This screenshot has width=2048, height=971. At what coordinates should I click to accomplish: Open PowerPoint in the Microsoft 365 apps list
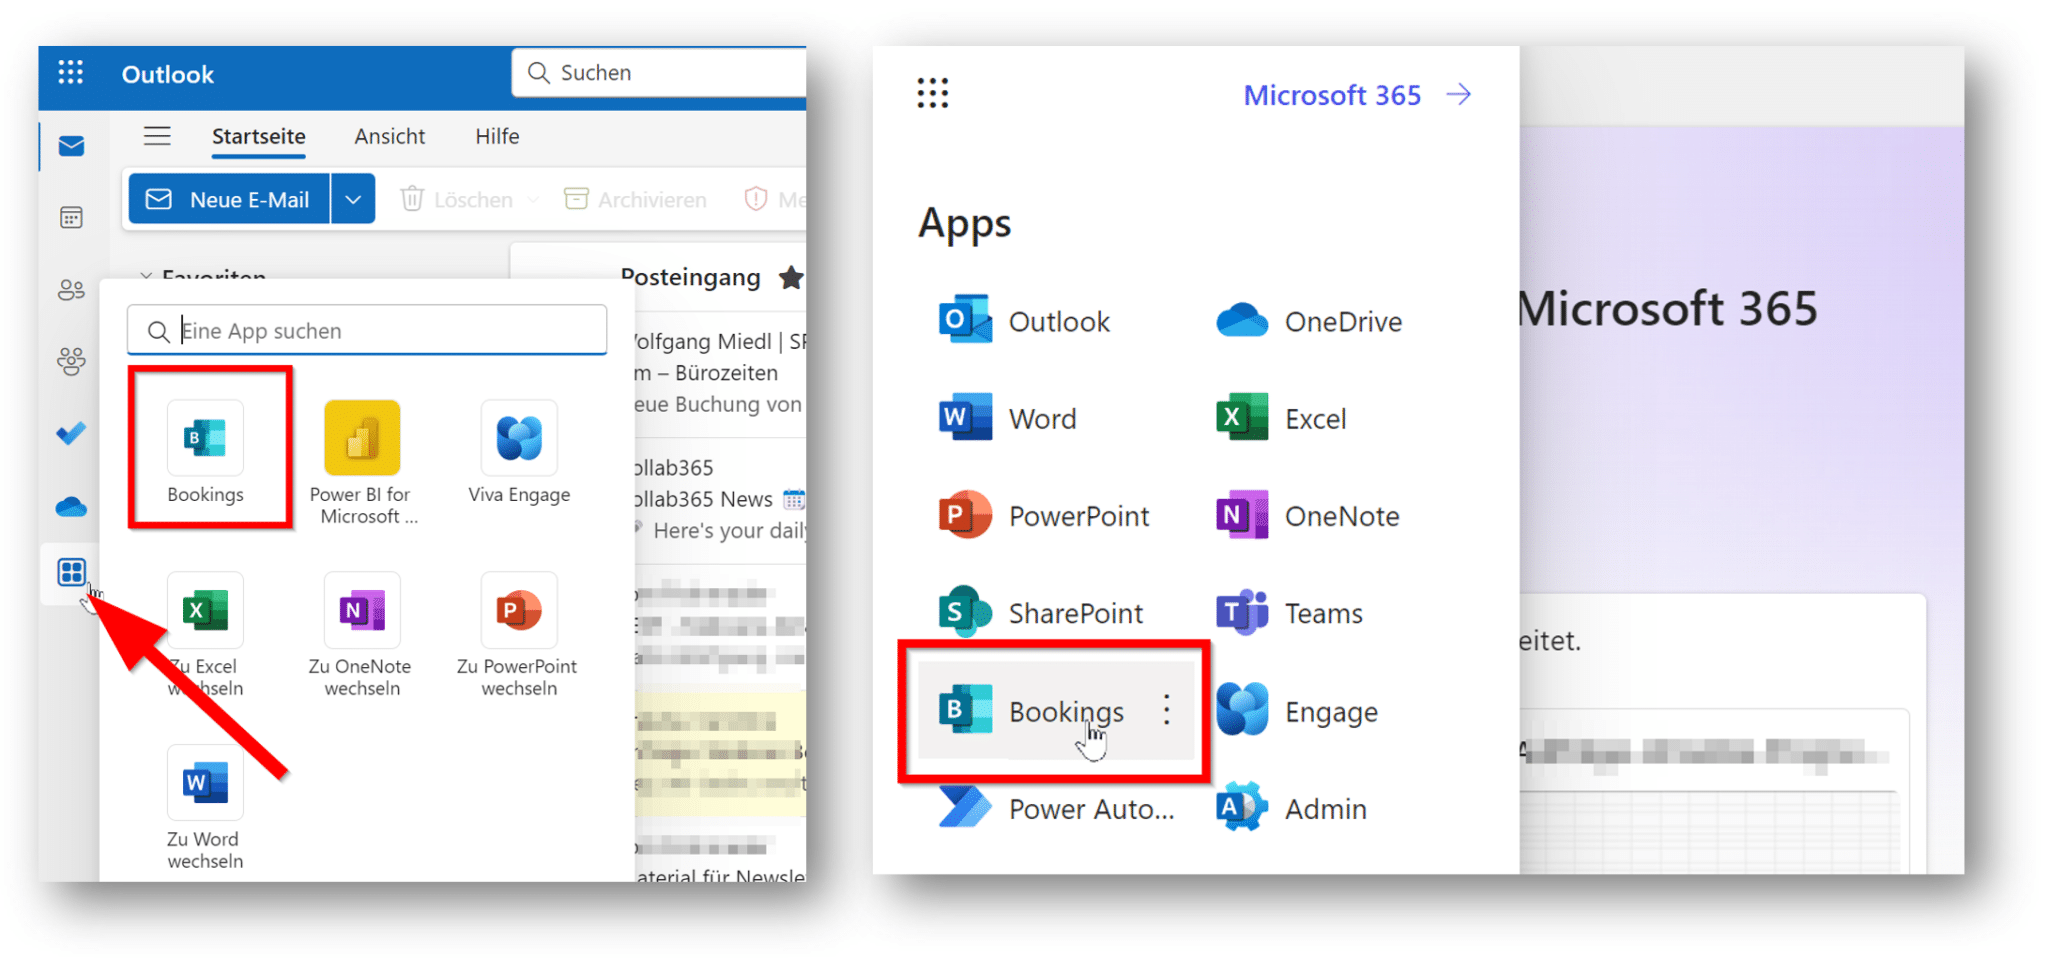click(x=1044, y=515)
